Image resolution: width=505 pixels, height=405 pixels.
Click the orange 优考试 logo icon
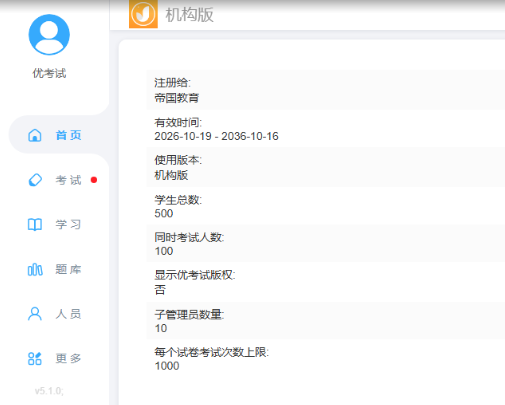click(x=143, y=14)
